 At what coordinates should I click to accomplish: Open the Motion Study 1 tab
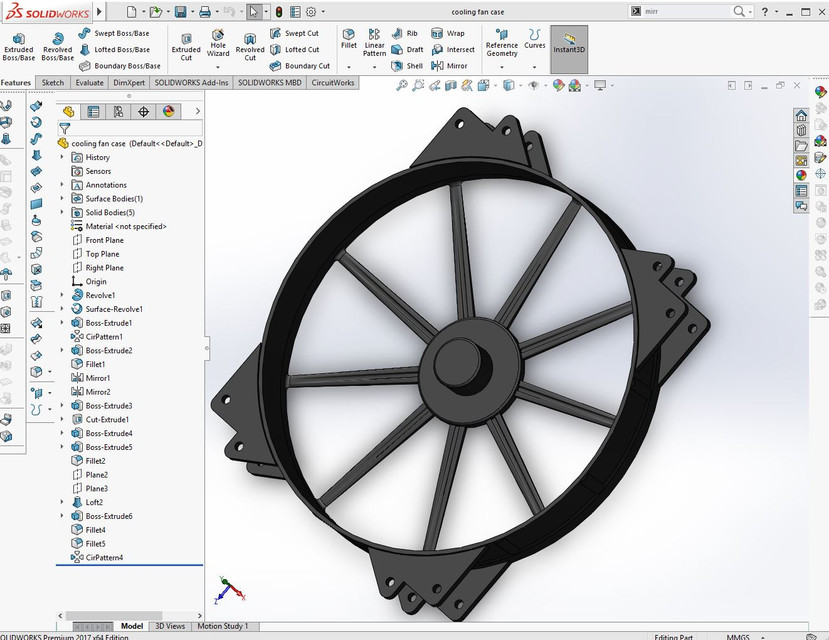coord(223,625)
